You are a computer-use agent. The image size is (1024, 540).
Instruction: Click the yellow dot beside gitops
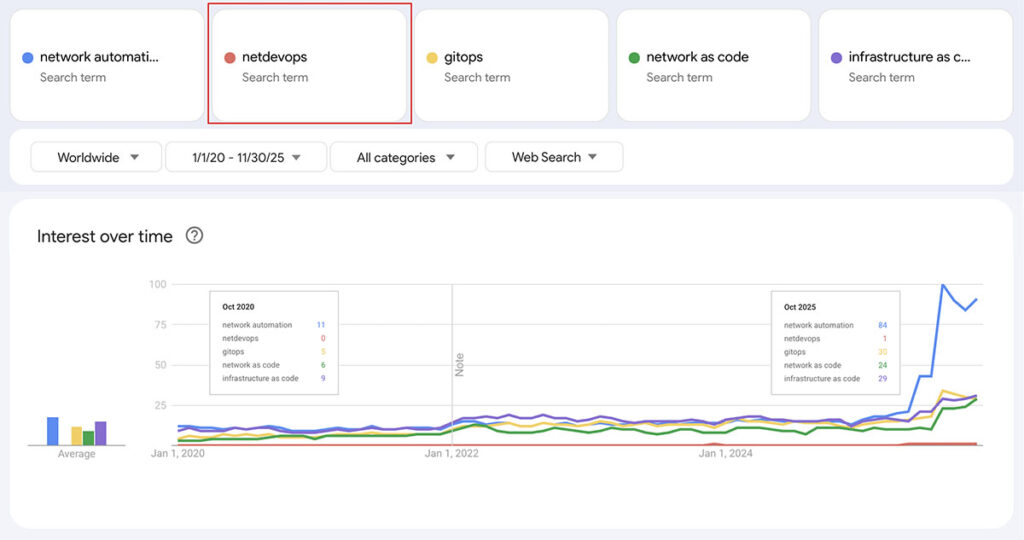coord(432,57)
